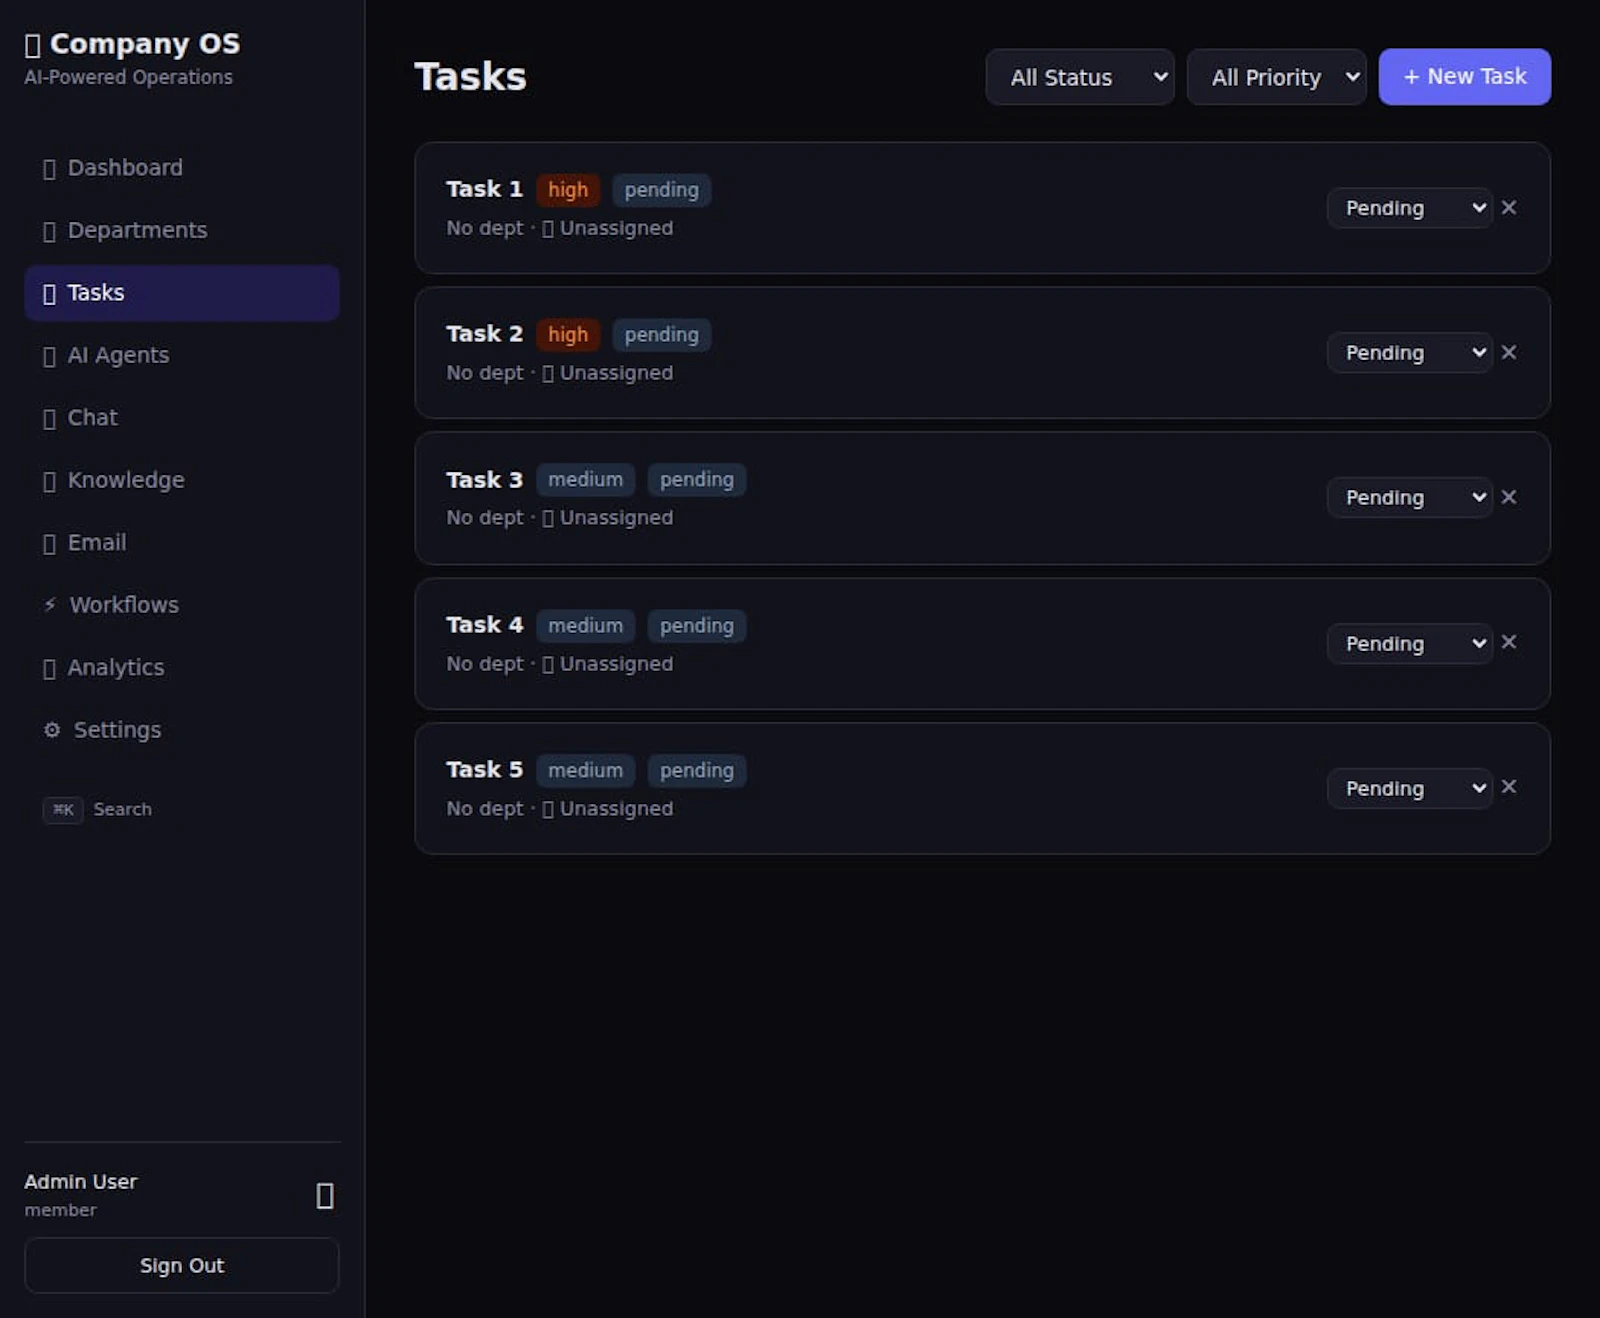Open the All Priority filter dropdown
1600x1318 pixels.
1277,77
